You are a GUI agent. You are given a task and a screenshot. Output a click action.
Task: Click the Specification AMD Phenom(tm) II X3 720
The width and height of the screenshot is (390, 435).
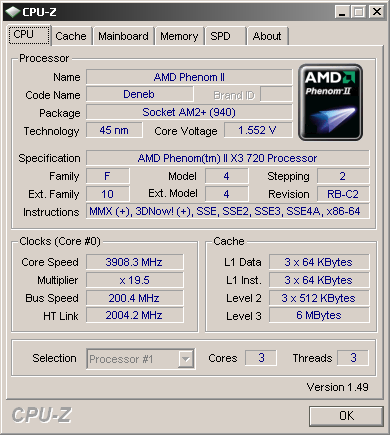coord(228,158)
